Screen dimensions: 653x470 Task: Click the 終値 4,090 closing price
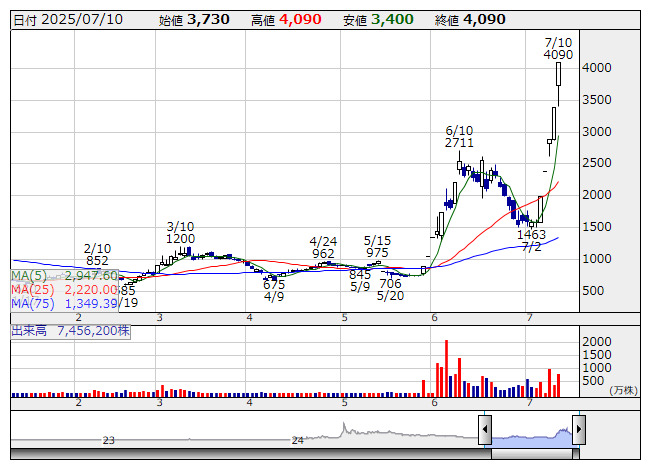(470, 19)
